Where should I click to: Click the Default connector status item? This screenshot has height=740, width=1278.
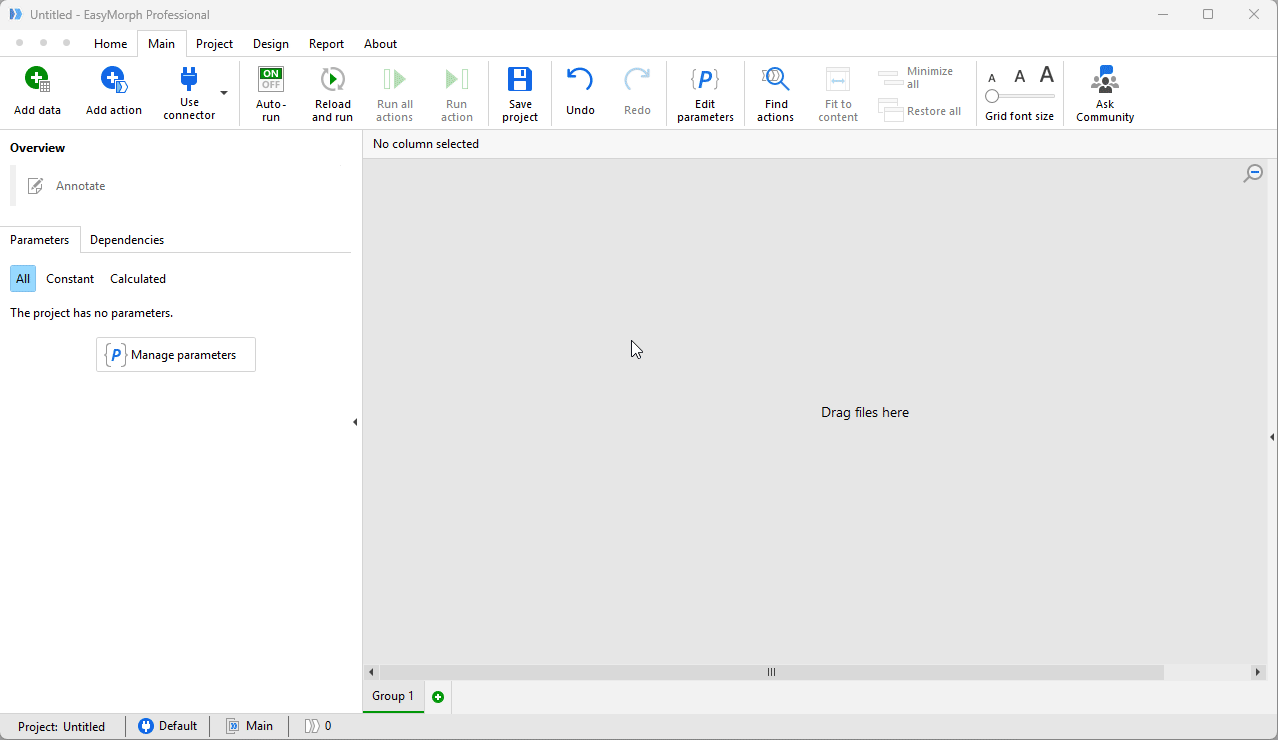[167, 726]
